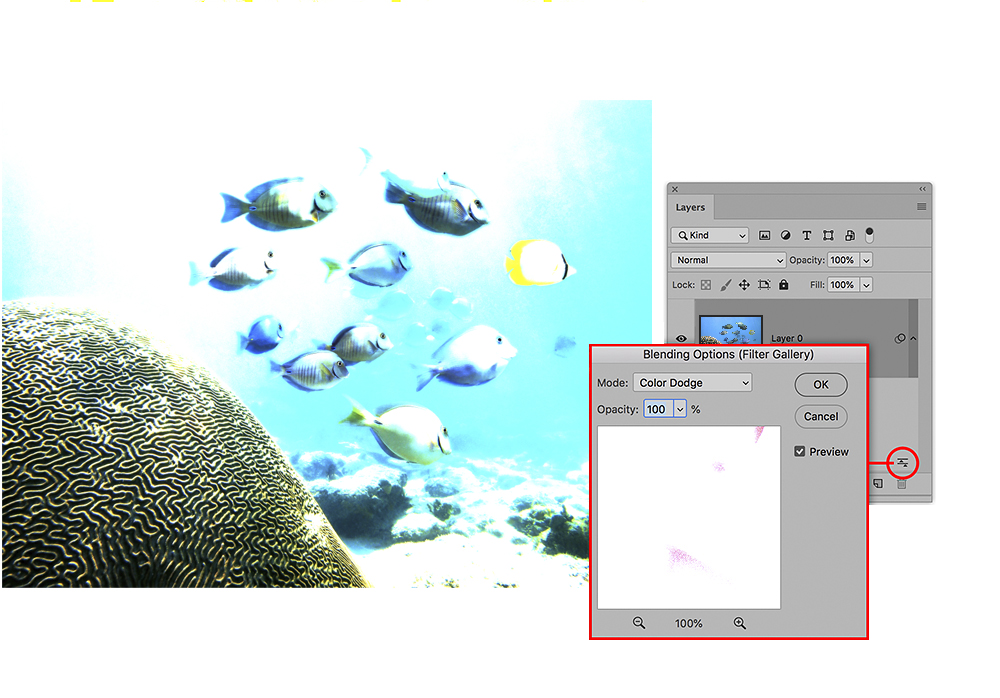This screenshot has width=1000, height=698.
Task: Filter layers by type layer icon
Action: (807, 235)
